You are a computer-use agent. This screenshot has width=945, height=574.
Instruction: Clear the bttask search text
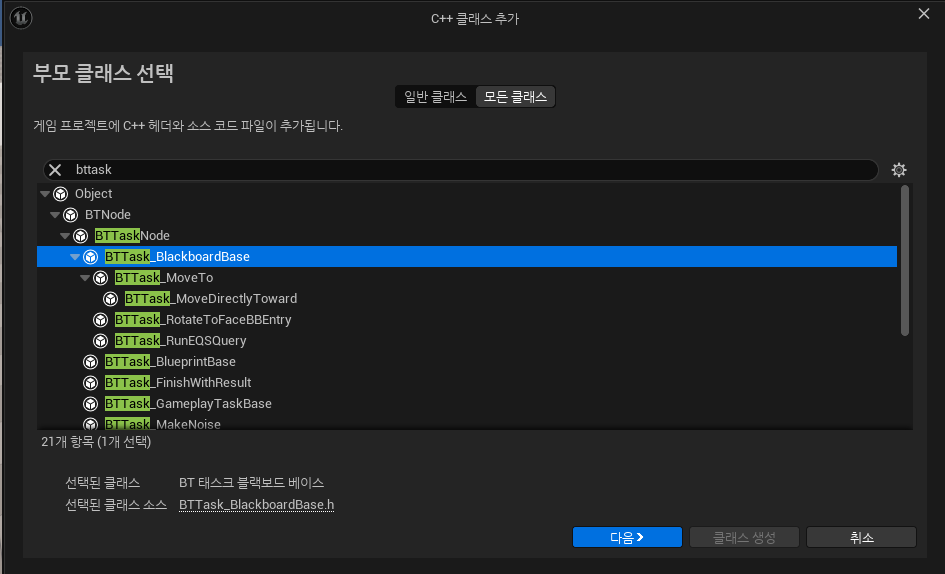[55, 170]
